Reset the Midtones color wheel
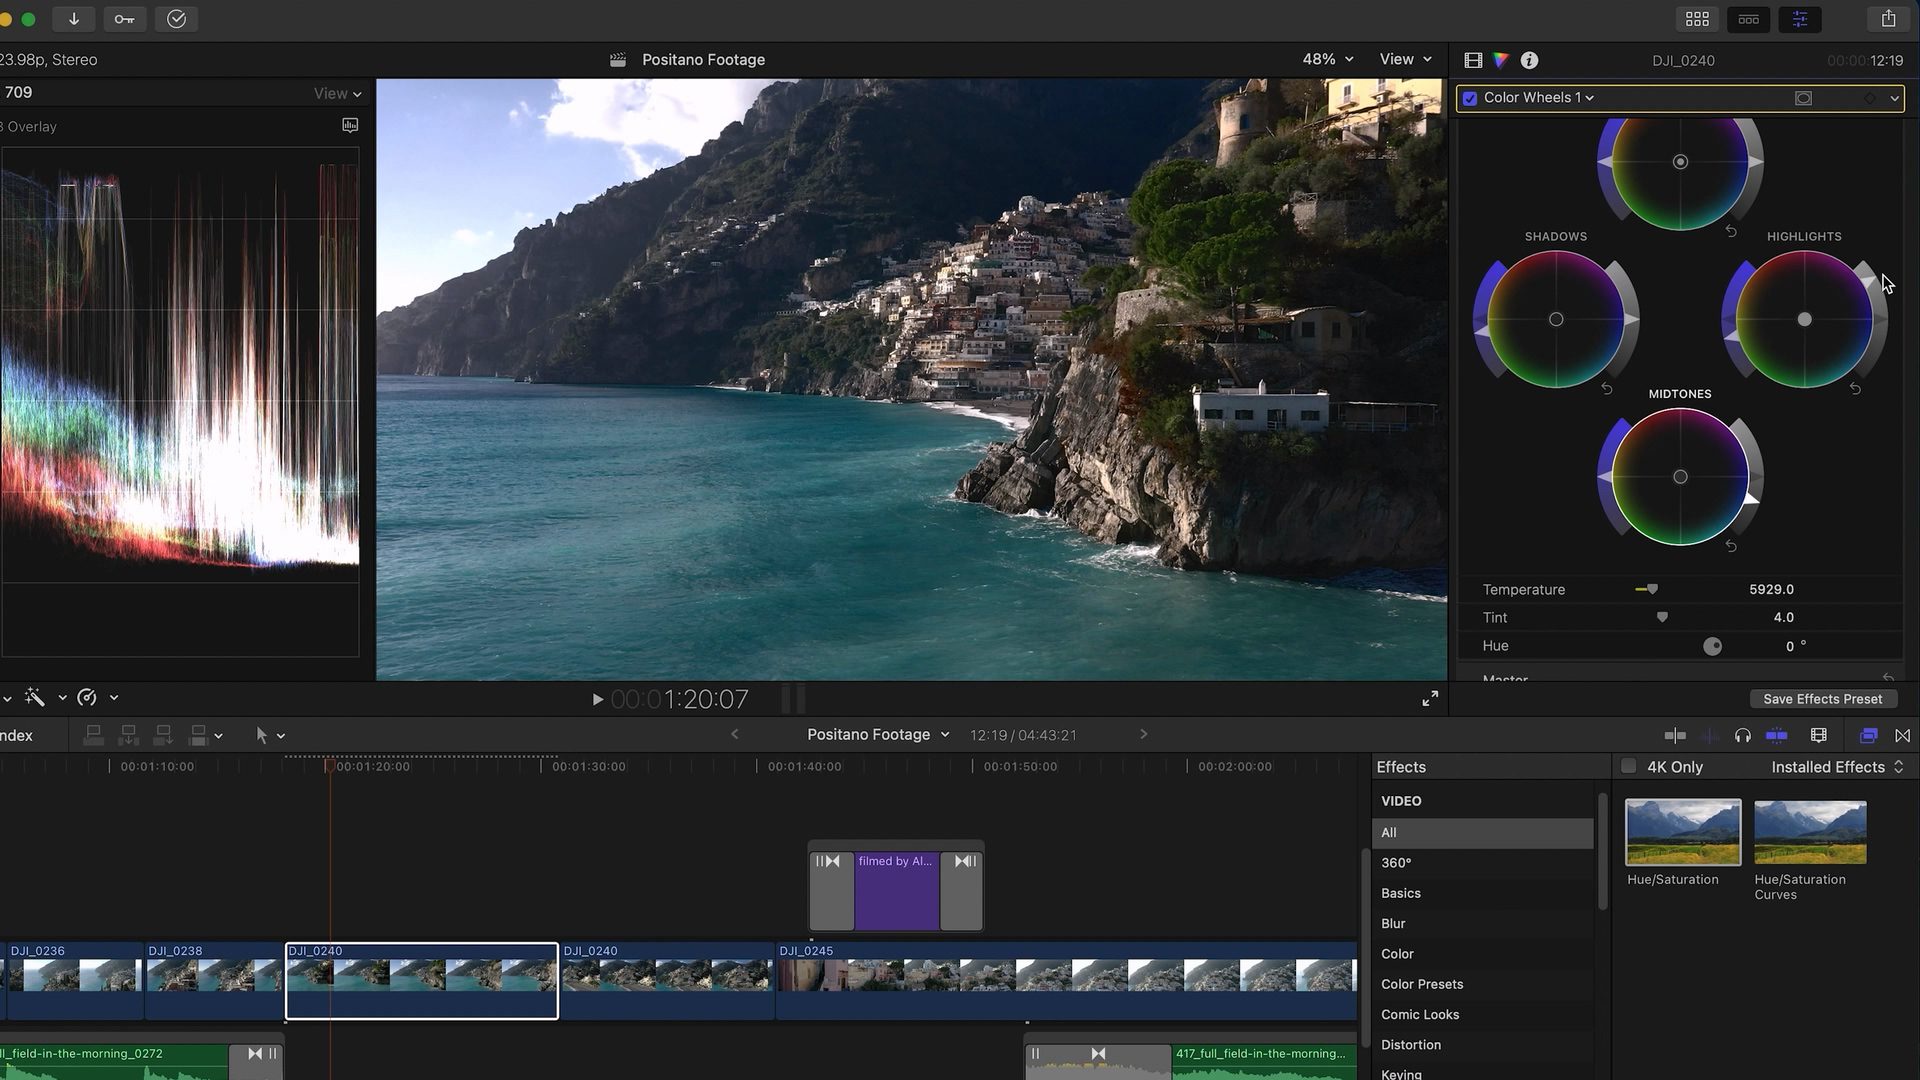The width and height of the screenshot is (1920, 1080). click(1731, 546)
